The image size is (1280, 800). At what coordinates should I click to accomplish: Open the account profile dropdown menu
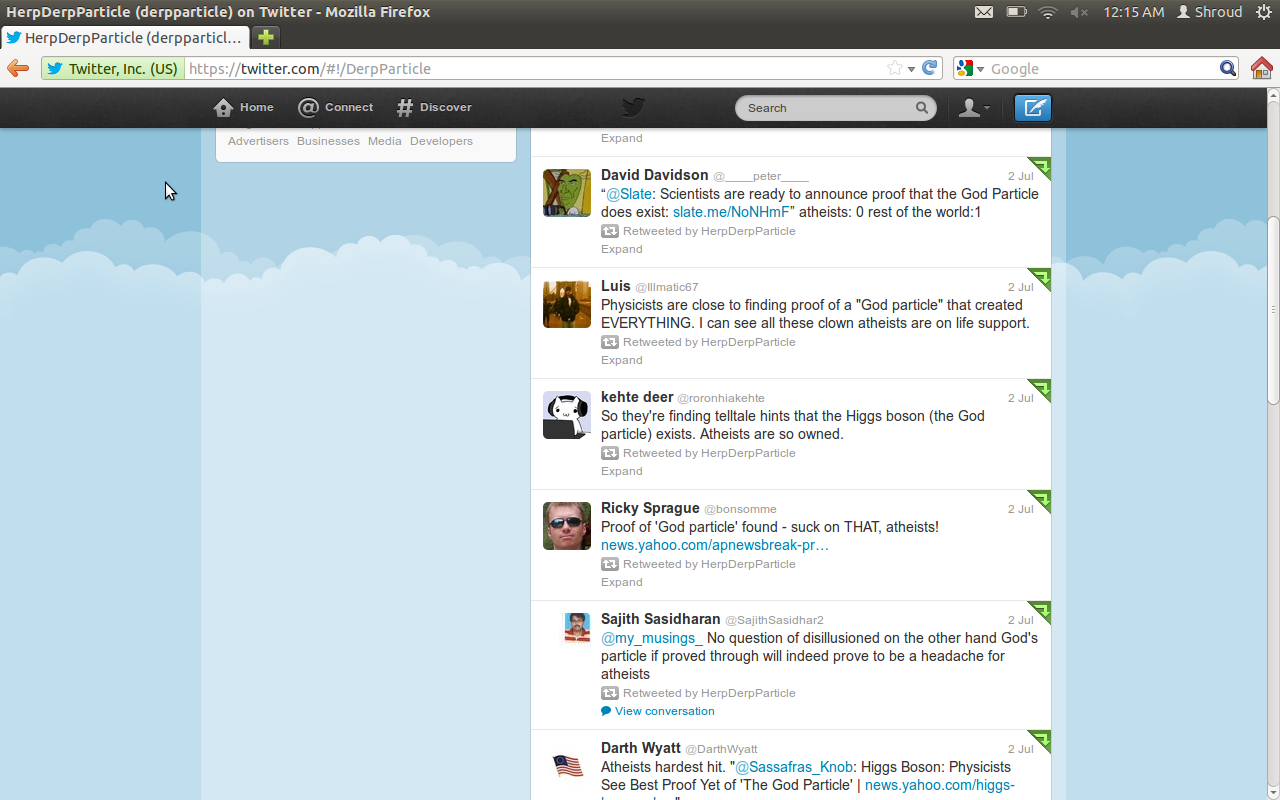coord(974,108)
